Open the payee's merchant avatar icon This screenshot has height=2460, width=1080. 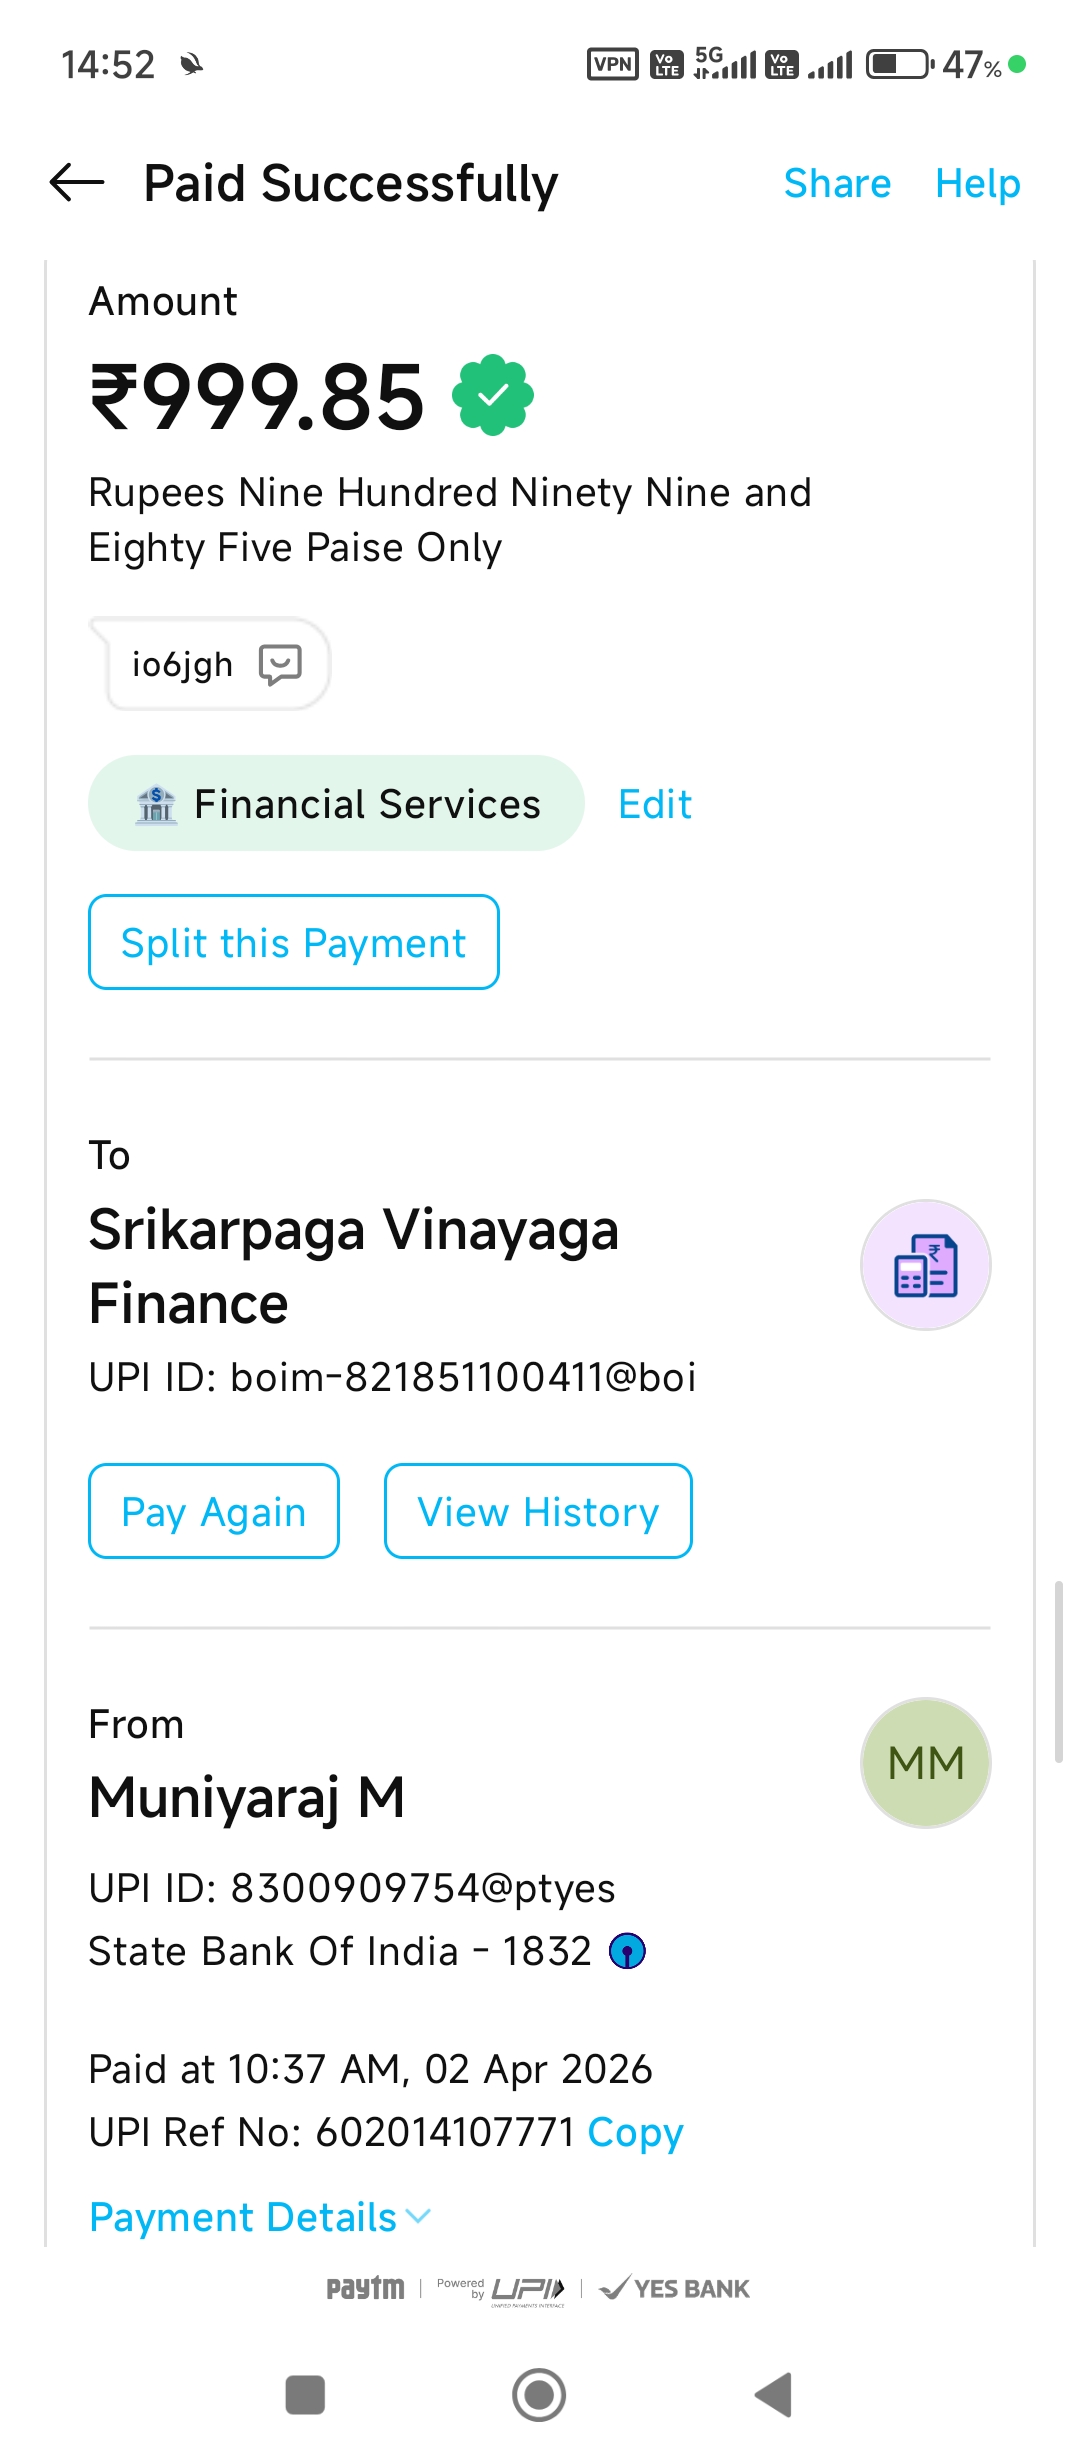[925, 1265]
